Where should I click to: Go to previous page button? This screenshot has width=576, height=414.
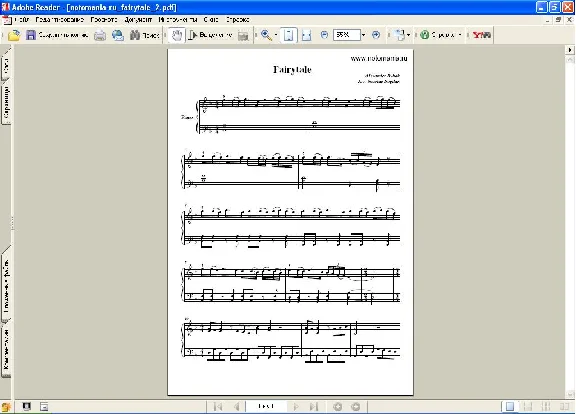click(x=237, y=406)
